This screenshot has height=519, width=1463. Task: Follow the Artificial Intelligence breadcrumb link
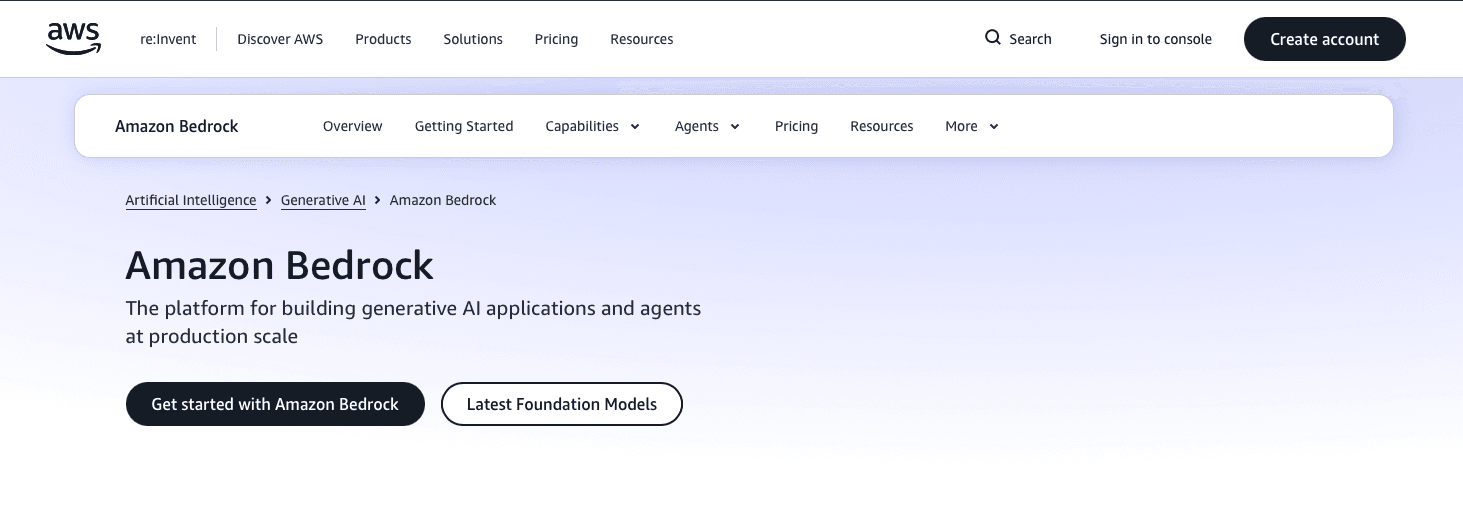[x=191, y=200]
